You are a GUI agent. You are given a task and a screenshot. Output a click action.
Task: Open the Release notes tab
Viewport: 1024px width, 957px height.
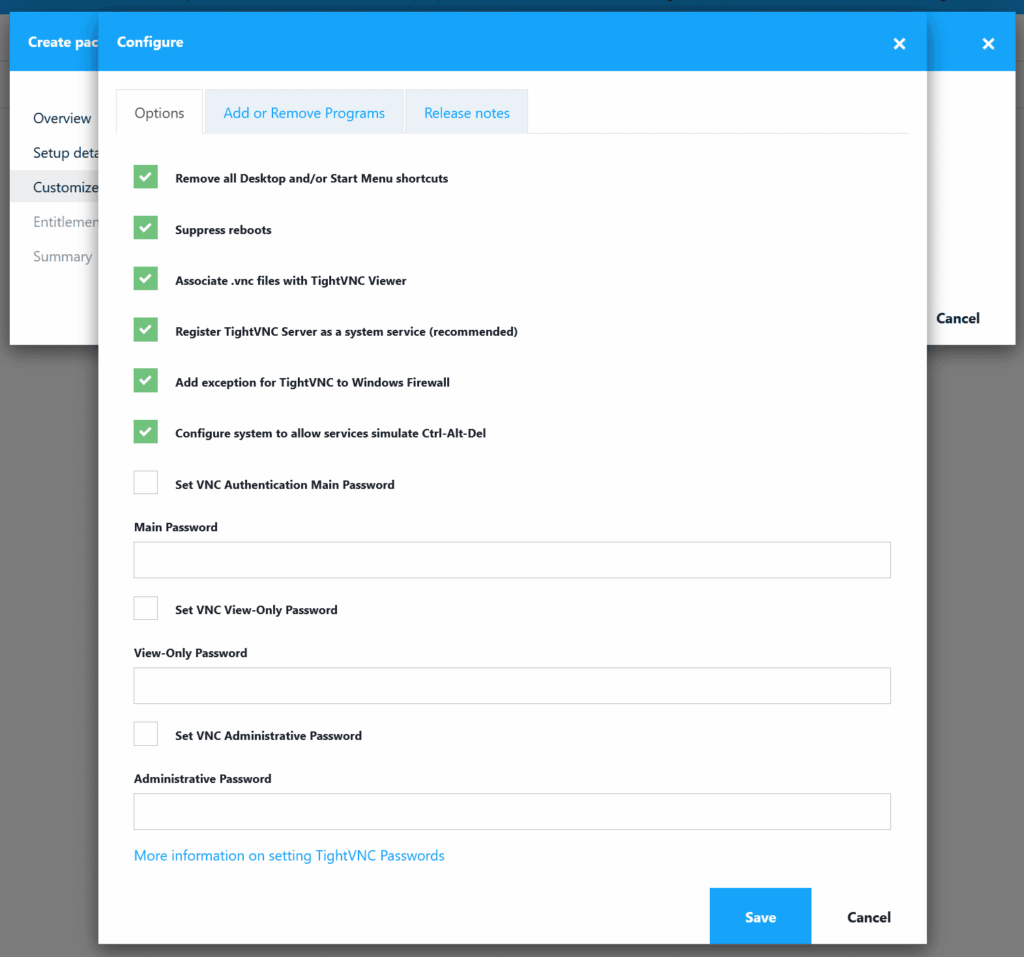[466, 113]
